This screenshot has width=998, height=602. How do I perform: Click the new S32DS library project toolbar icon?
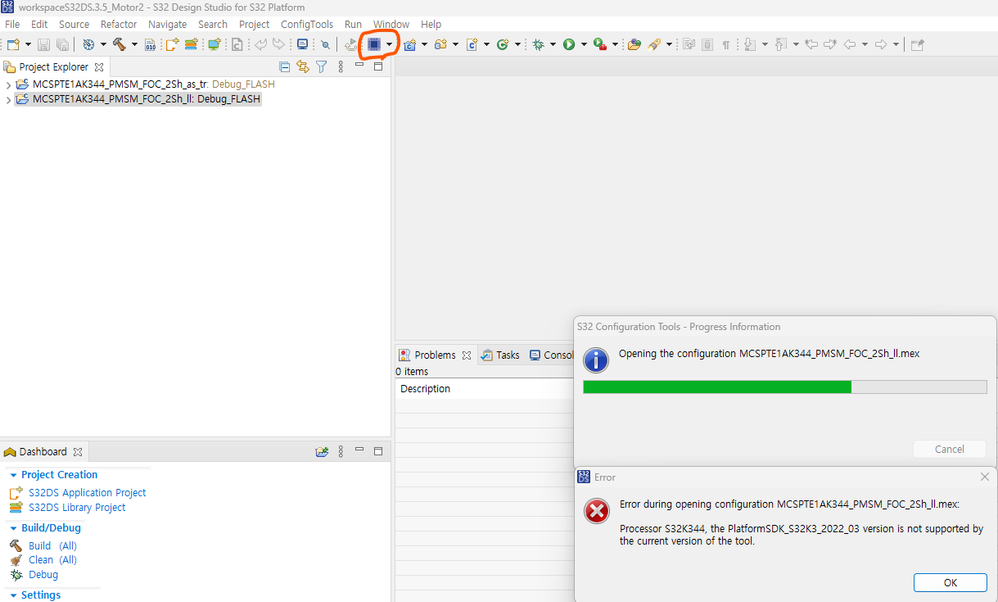[x=191, y=45]
